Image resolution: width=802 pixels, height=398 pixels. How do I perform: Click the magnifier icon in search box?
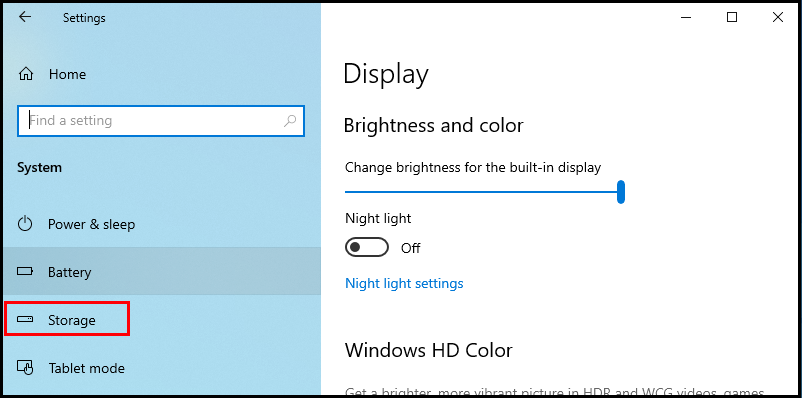290,121
